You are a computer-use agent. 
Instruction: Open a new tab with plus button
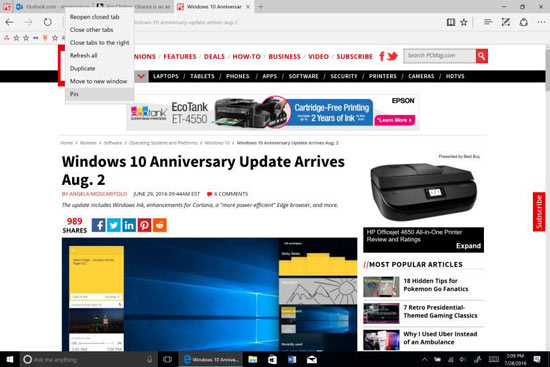[261, 7]
